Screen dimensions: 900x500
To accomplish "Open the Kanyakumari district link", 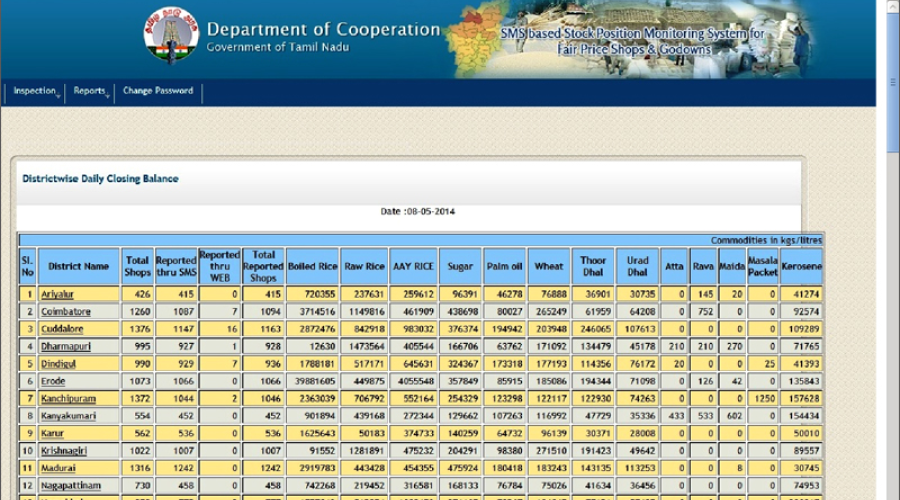I will click(68, 416).
